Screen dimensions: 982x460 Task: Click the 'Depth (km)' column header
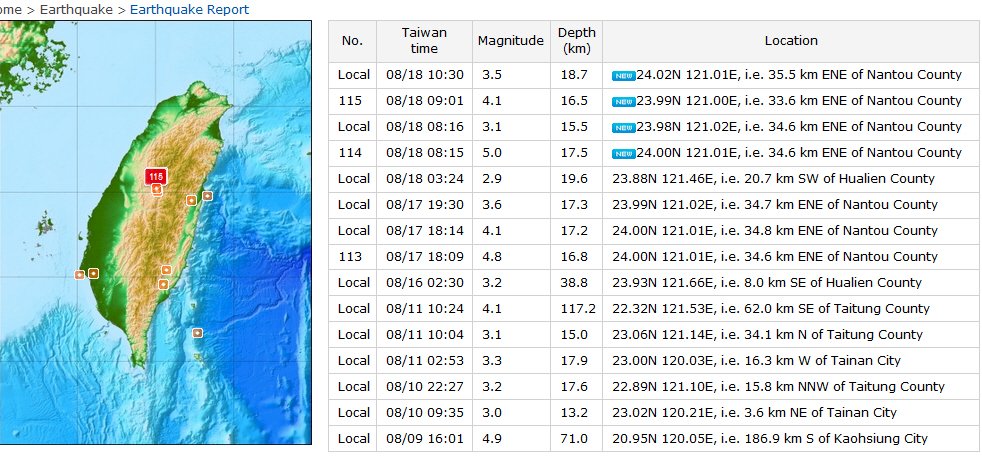[x=576, y=41]
